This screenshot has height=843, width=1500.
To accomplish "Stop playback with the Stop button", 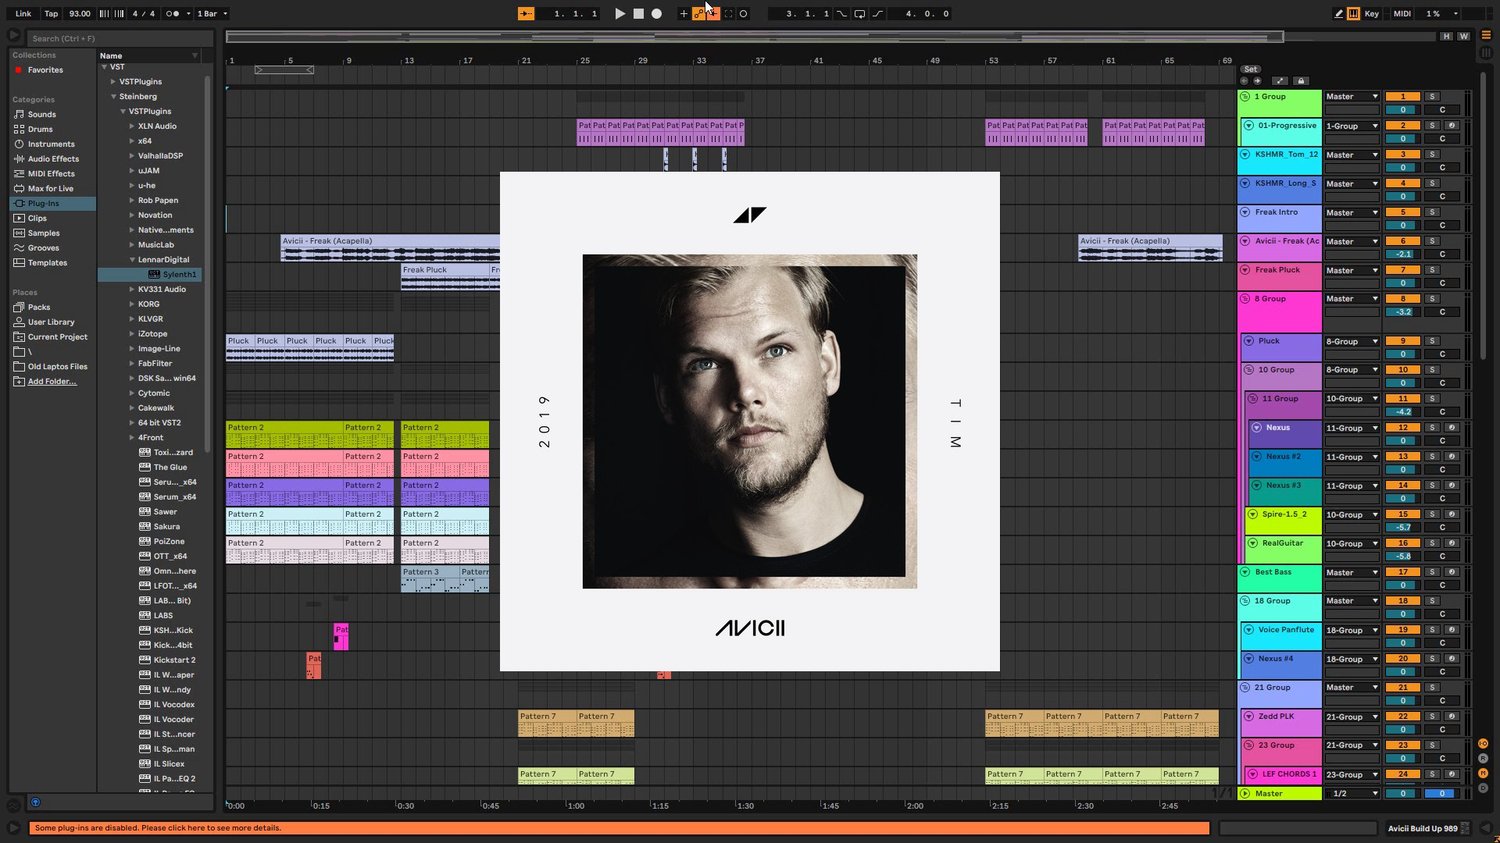I will (638, 14).
